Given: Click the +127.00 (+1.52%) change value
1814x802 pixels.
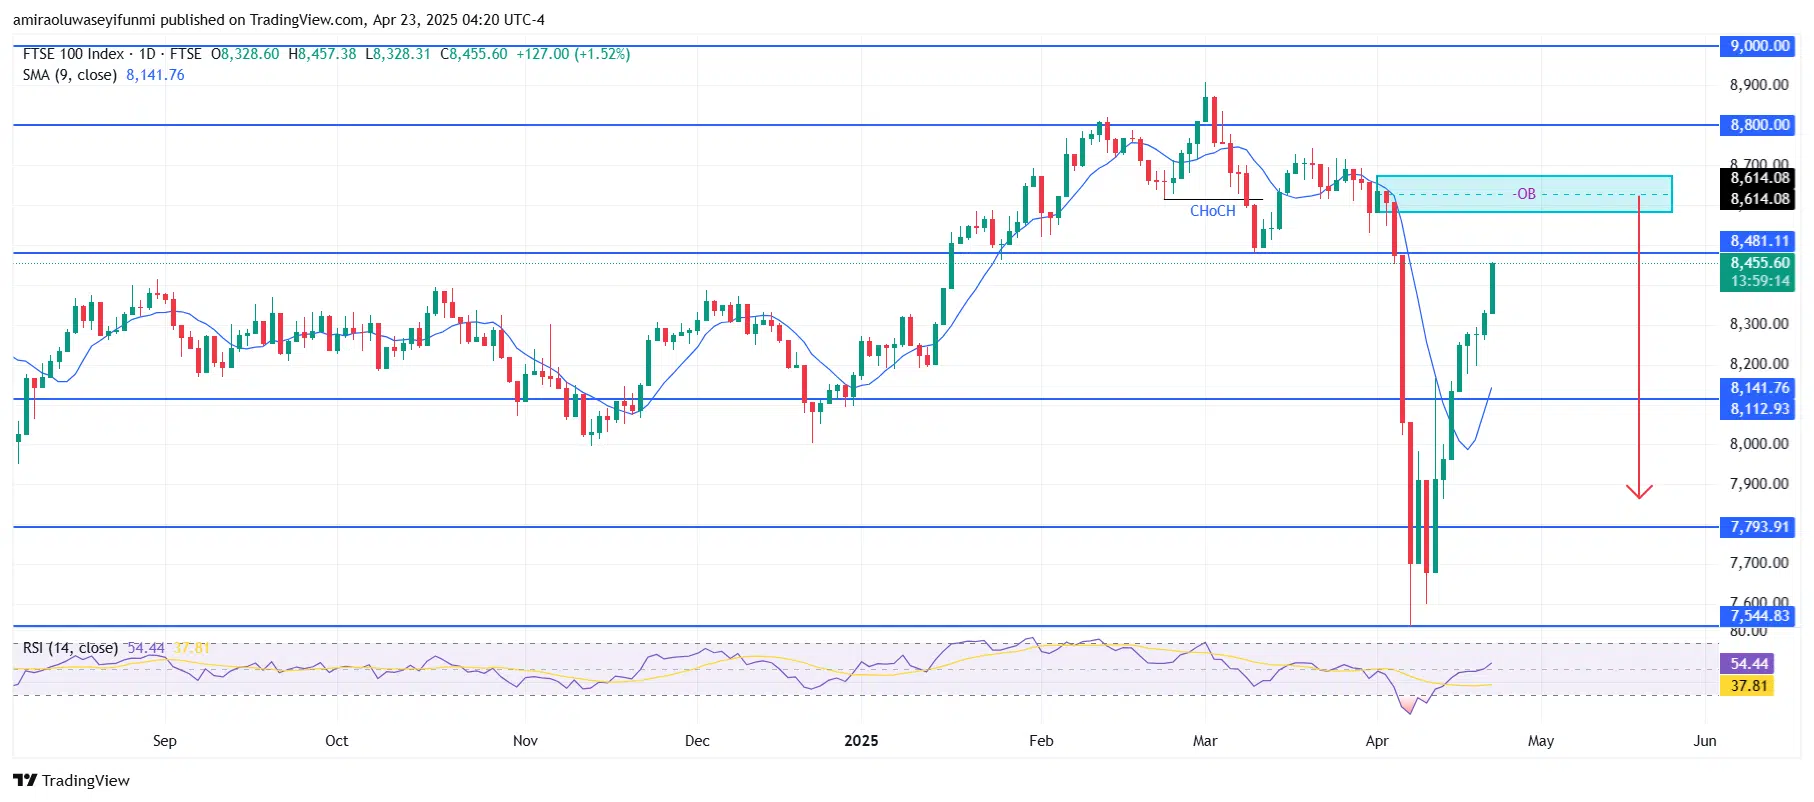Looking at the screenshot, I should point(573,54).
